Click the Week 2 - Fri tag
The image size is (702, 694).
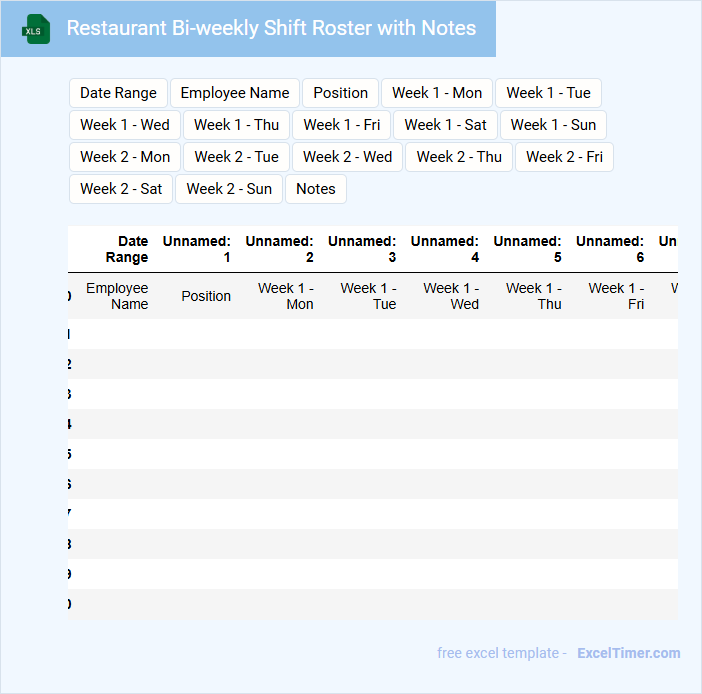pos(564,157)
